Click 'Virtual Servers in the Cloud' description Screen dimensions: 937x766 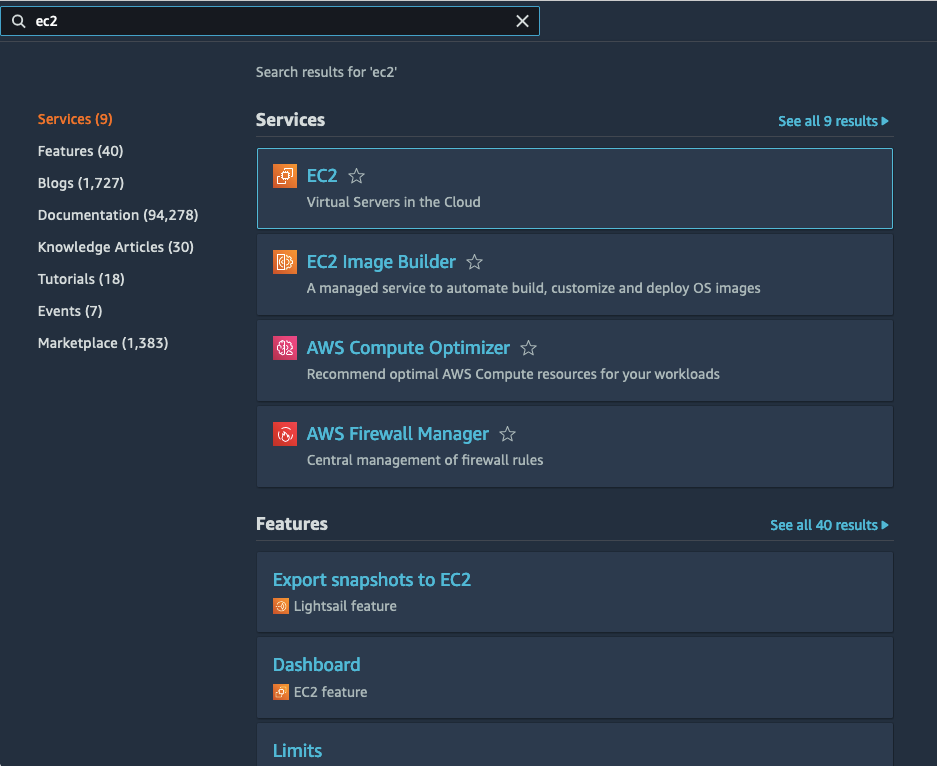tap(394, 203)
